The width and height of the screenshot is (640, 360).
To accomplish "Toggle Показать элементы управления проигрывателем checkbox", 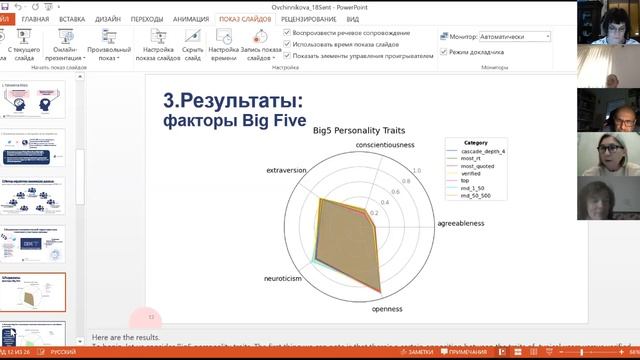I will (287, 55).
